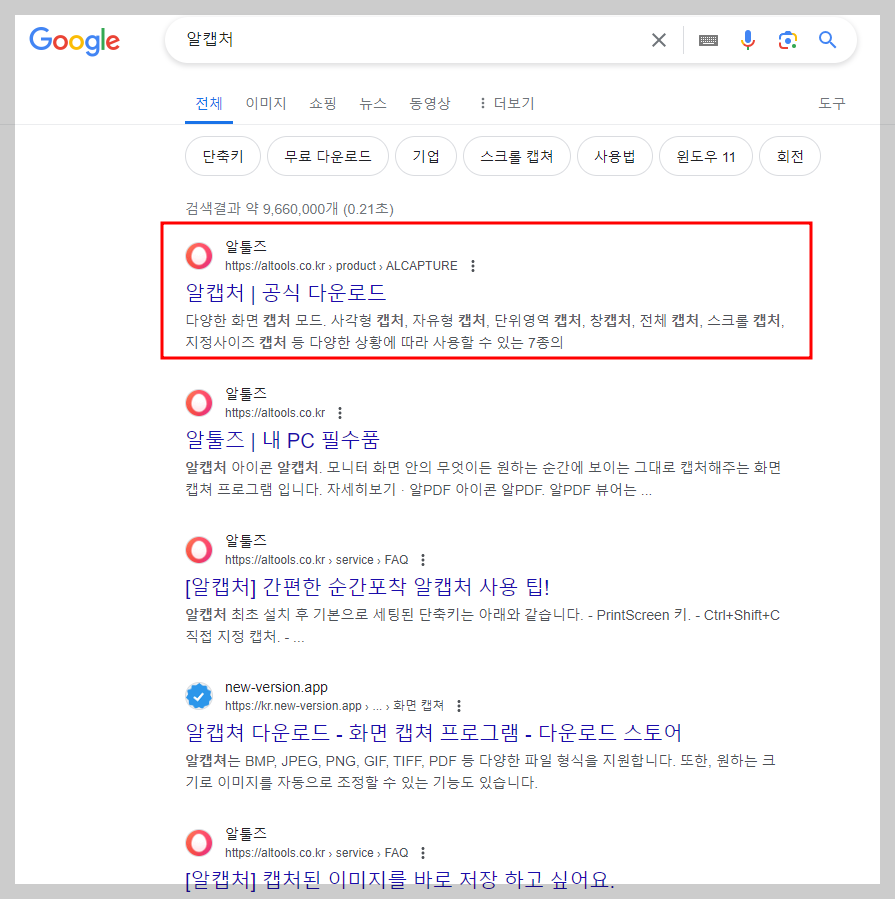This screenshot has height=899, width=895.
Task: Open 알툴즈 | 내 PC 필수품 link
Action: [282, 440]
